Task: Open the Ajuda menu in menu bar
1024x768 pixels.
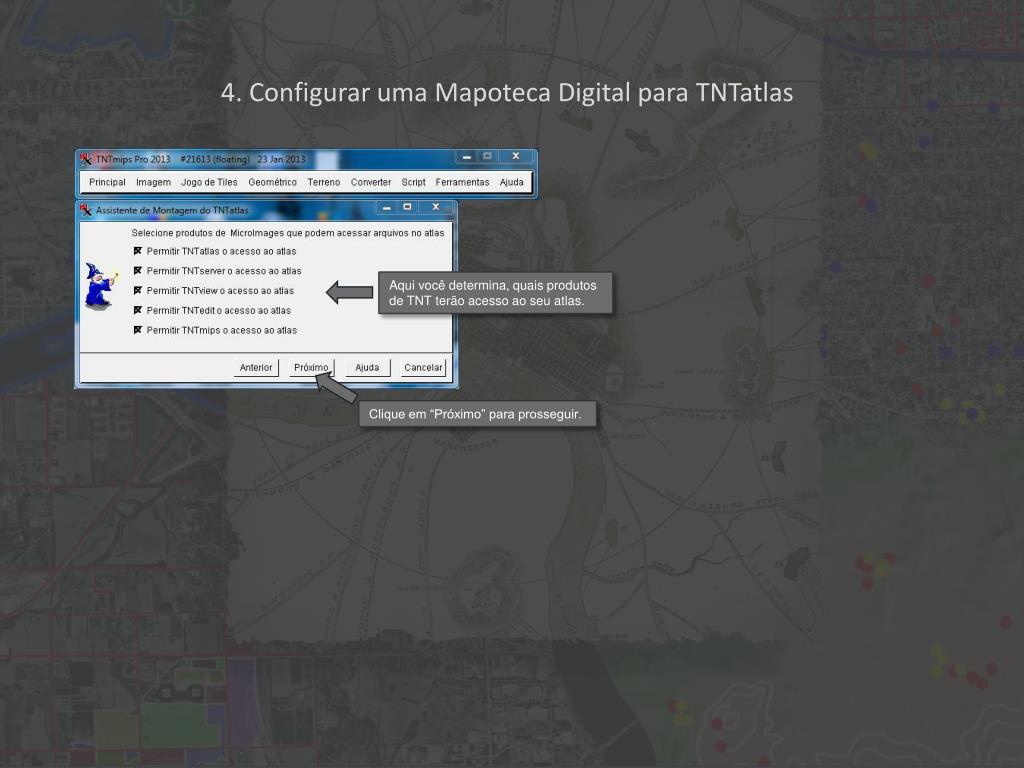Action: (511, 182)
